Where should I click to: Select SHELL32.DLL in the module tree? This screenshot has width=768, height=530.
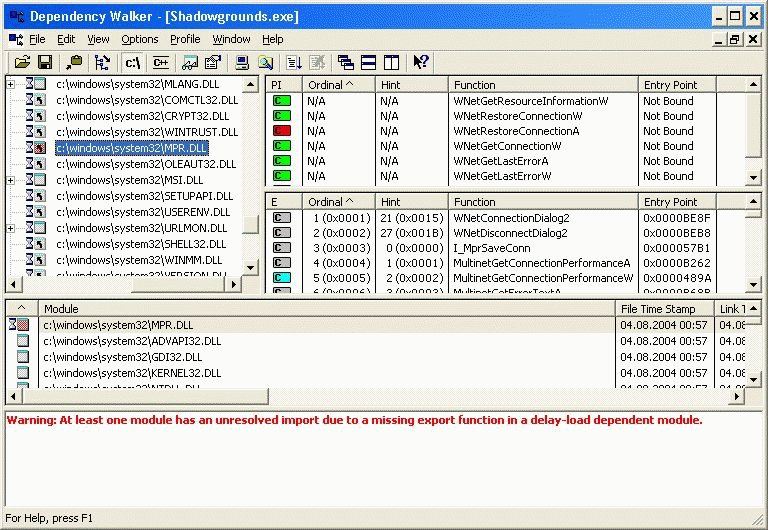[x=141, y=244]
